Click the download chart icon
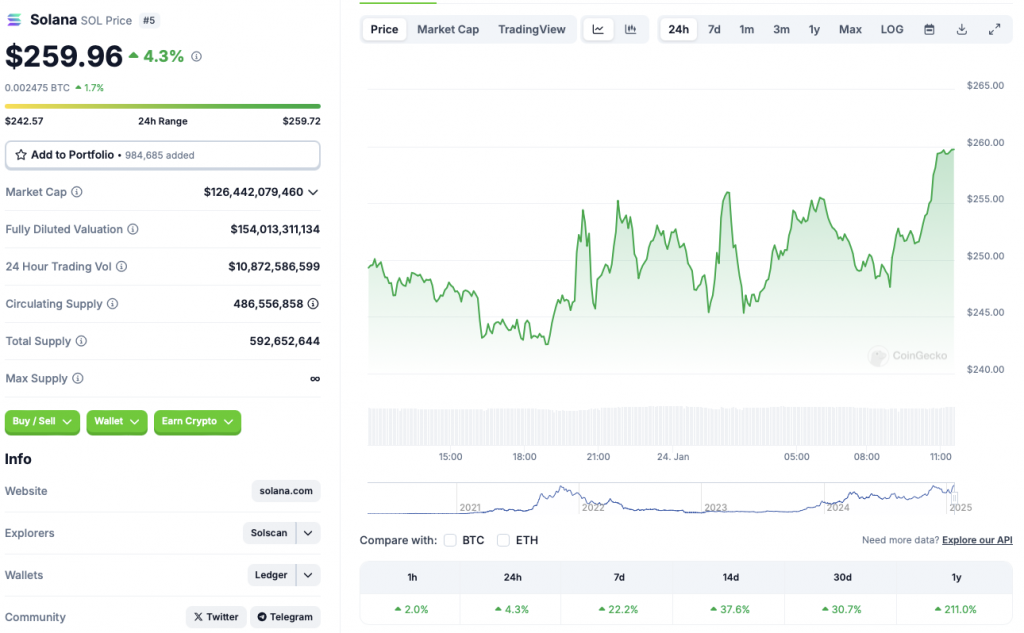This screenshot has width=1024, height=633. (x=961, y=29)
